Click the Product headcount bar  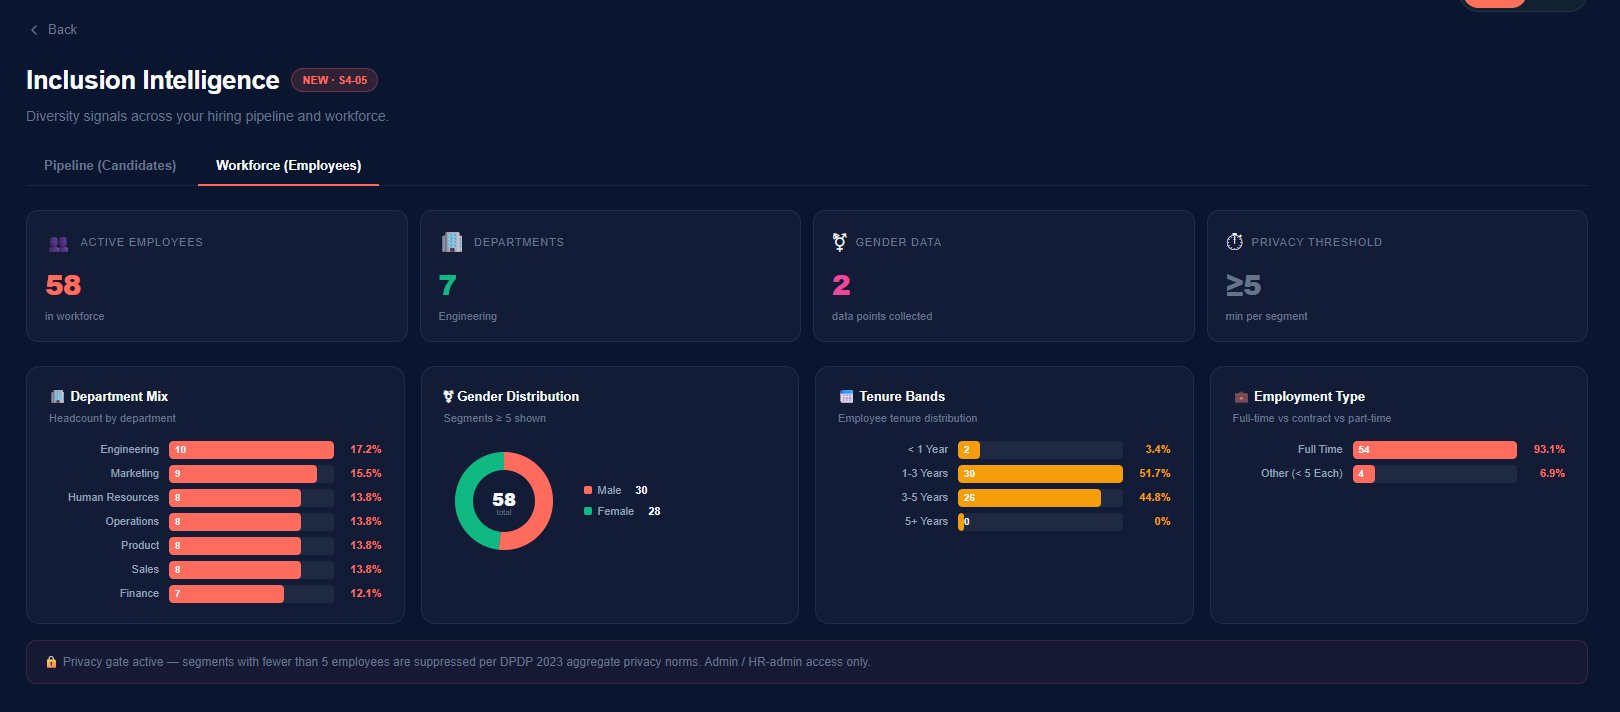235,546
